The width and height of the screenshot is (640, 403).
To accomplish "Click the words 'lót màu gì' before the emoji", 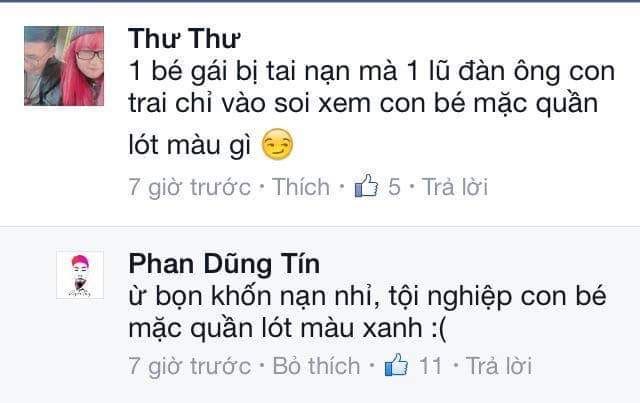I will click(x=190, y=145).
